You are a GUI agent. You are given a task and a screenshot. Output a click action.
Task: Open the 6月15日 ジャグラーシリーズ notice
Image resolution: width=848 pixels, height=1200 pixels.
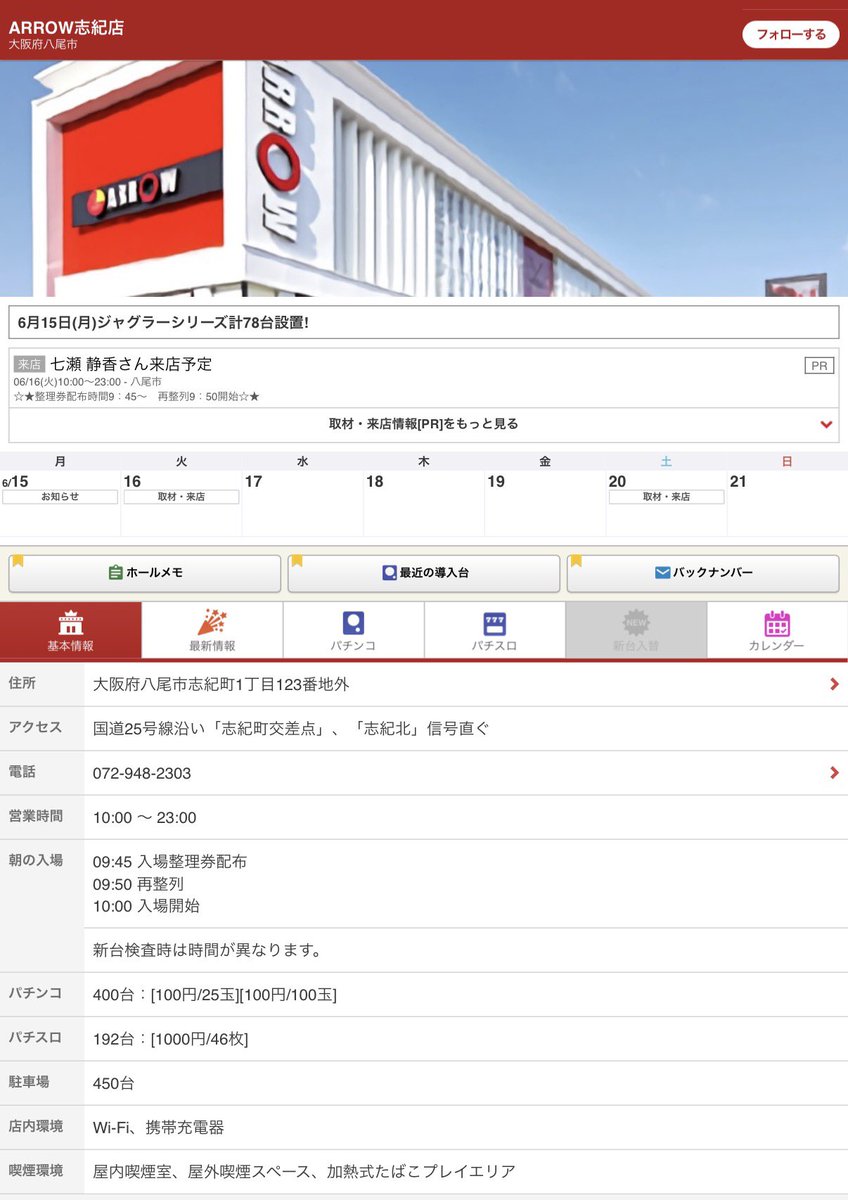click(424, 323)
